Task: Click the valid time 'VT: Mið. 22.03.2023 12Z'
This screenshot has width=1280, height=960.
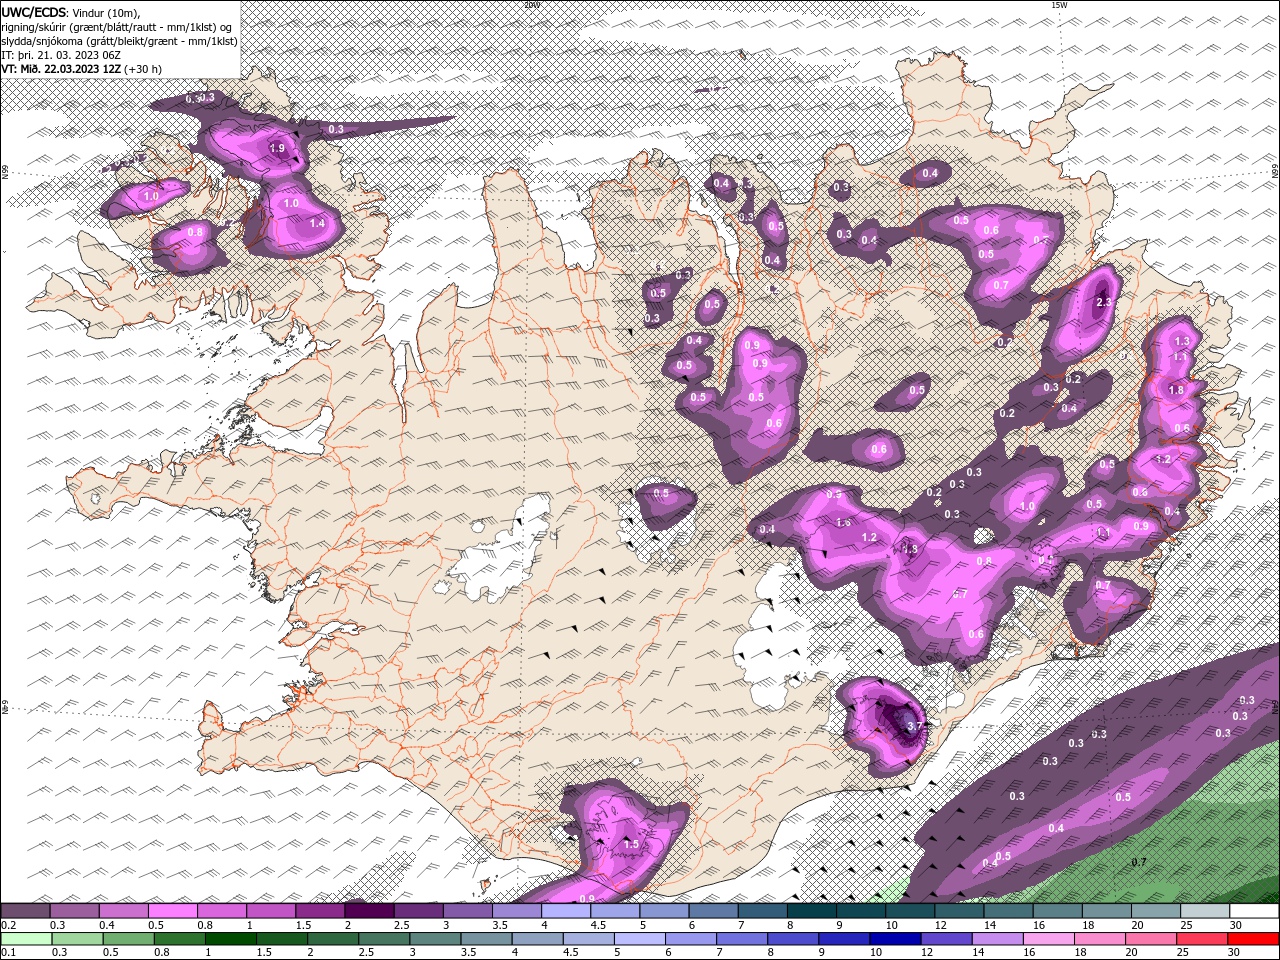Action: [61, 69]
